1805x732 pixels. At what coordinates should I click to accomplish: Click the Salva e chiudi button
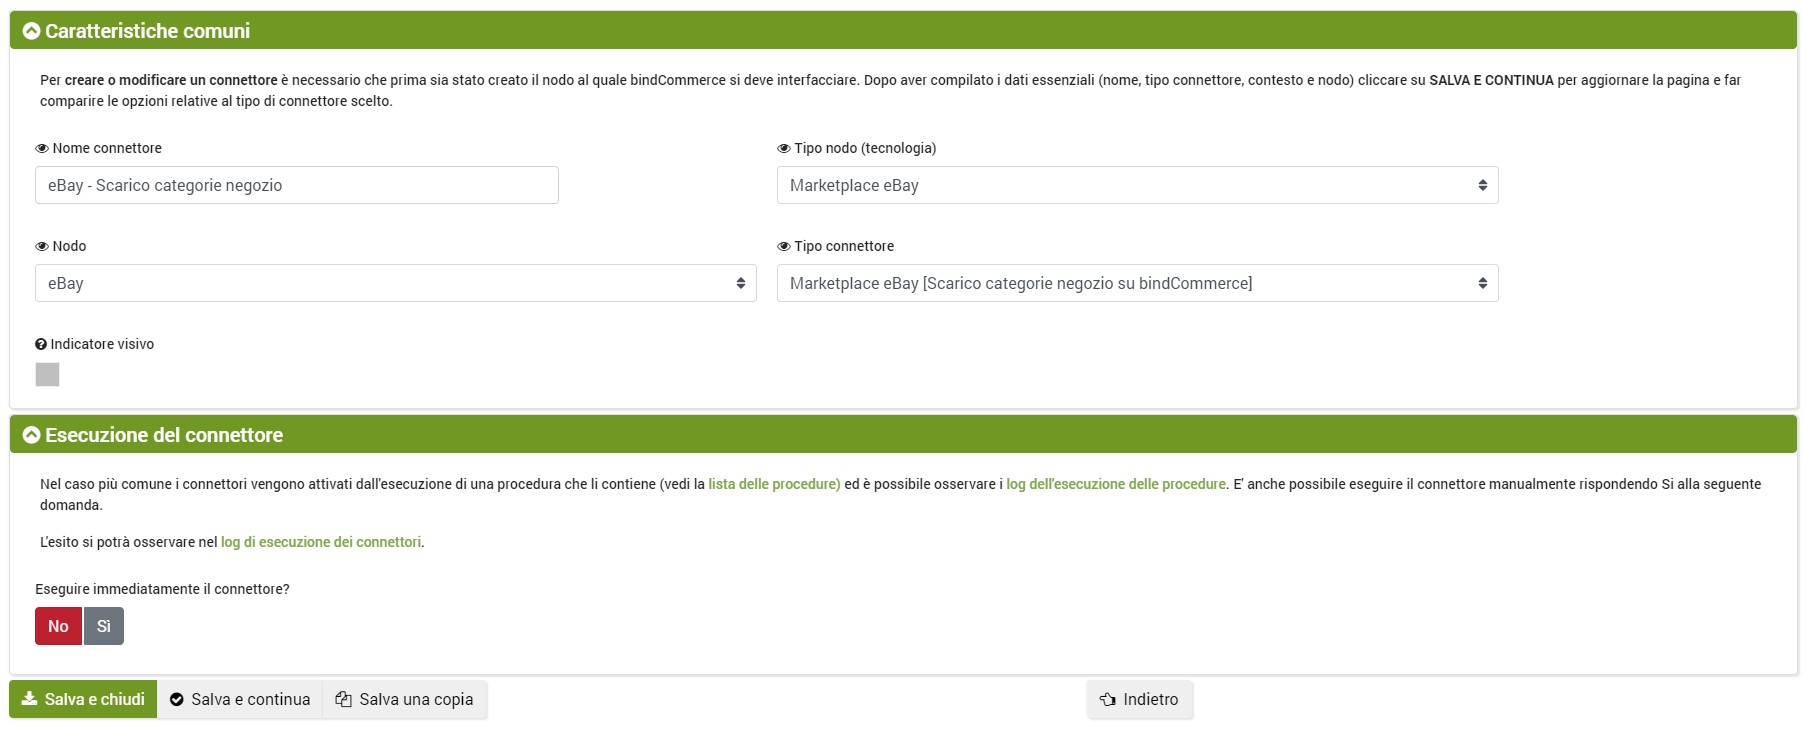[x=83, y=700]
